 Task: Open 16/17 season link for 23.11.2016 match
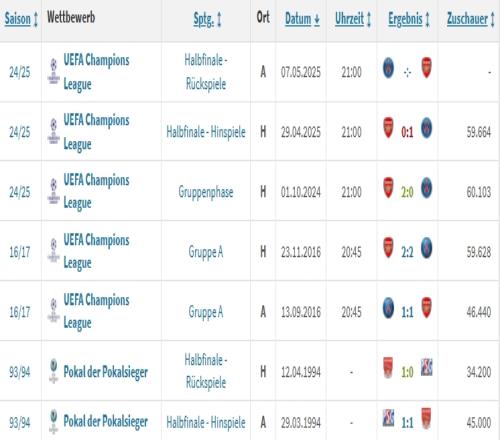pos(20,252)
